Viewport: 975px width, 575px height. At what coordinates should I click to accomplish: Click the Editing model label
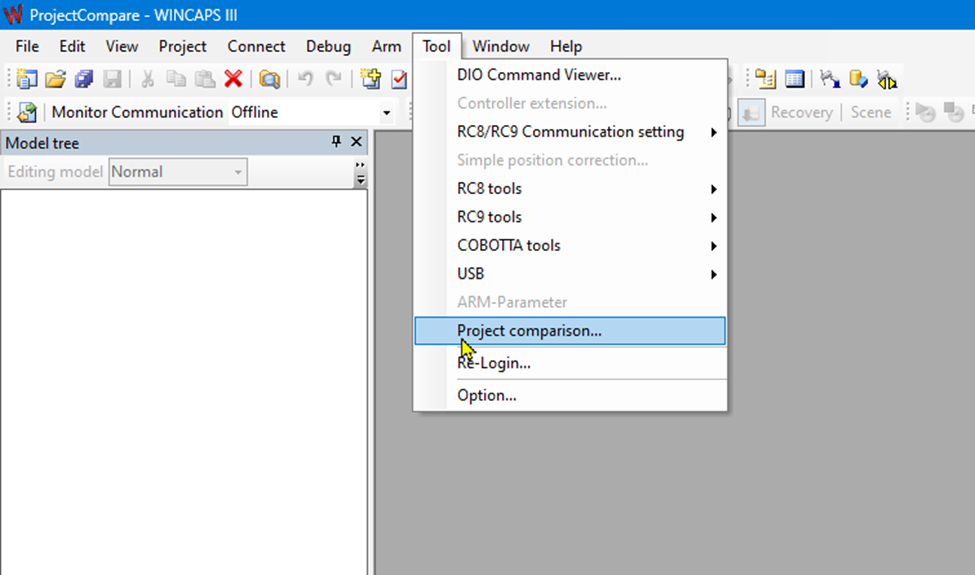[55, 172]
